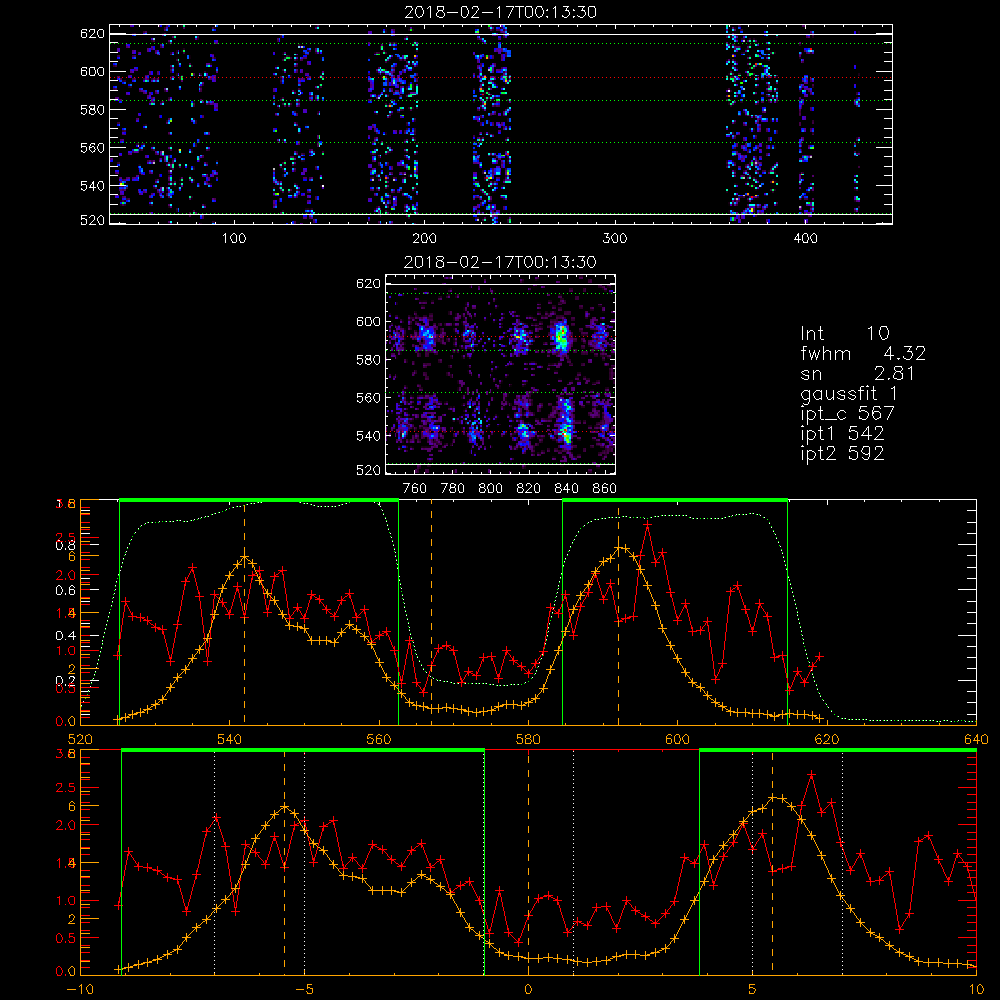The image size is (1000, 1000).
Task: Click the 'ipt2 592' value
Action: click(842, 453)
